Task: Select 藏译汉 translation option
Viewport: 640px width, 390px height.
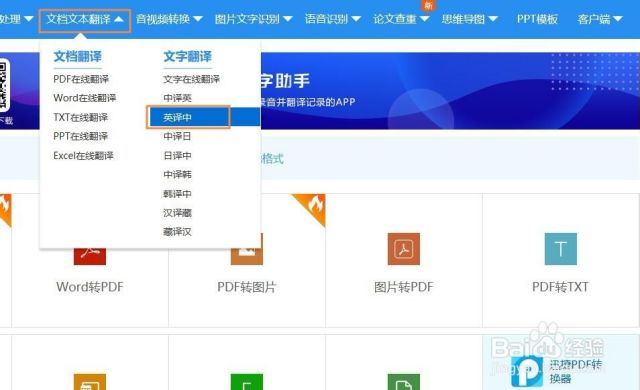Action: click(177, 232)
